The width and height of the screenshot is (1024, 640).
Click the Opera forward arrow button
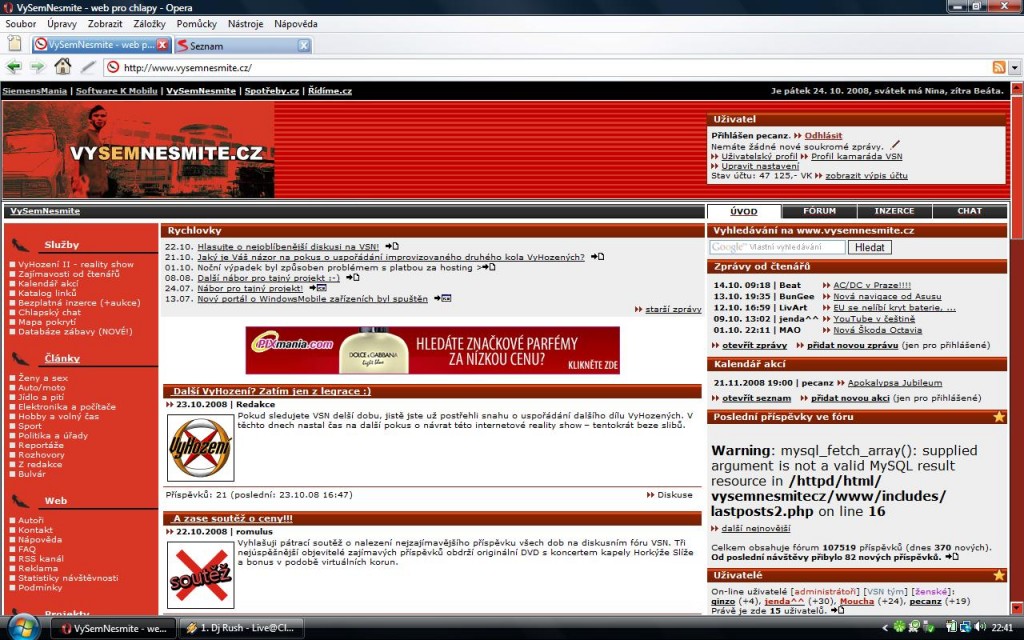[x=37, y=67]
